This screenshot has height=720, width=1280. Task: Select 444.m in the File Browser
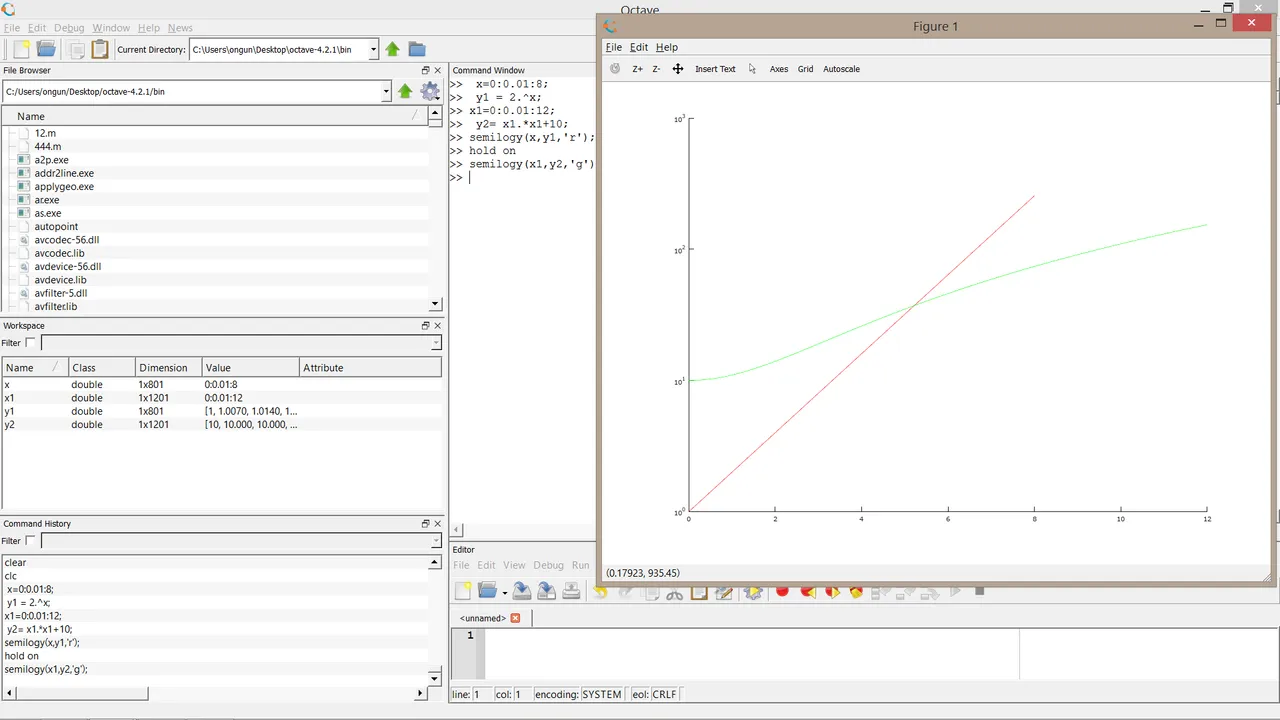pyautogui.click(x=48, y=146)
